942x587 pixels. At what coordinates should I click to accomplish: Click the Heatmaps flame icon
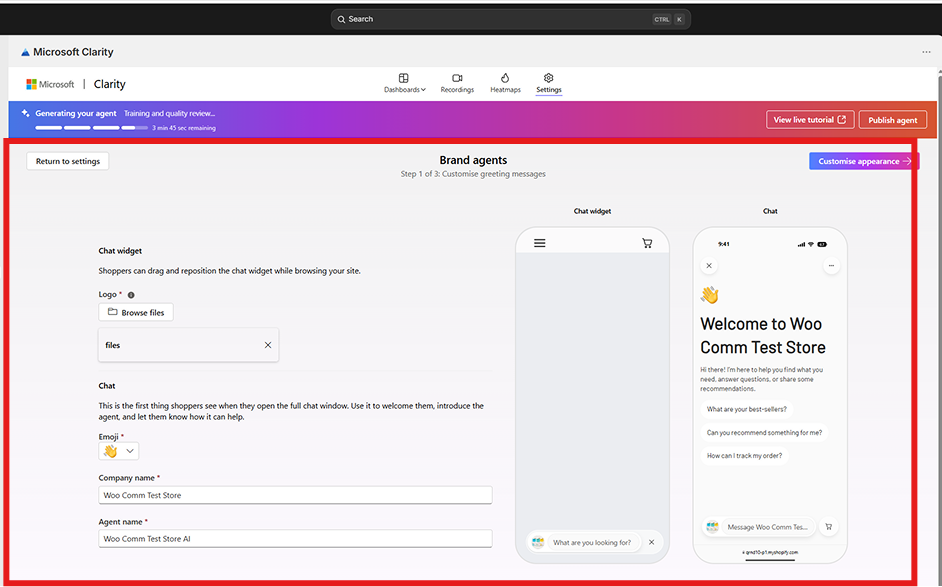(x=505, y=78)
